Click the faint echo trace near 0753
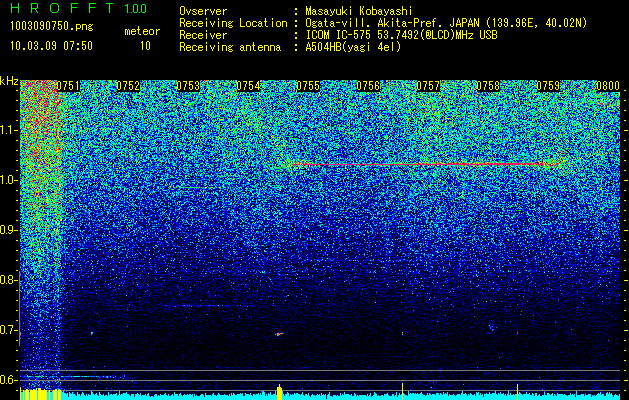 [x=196, y=187]
